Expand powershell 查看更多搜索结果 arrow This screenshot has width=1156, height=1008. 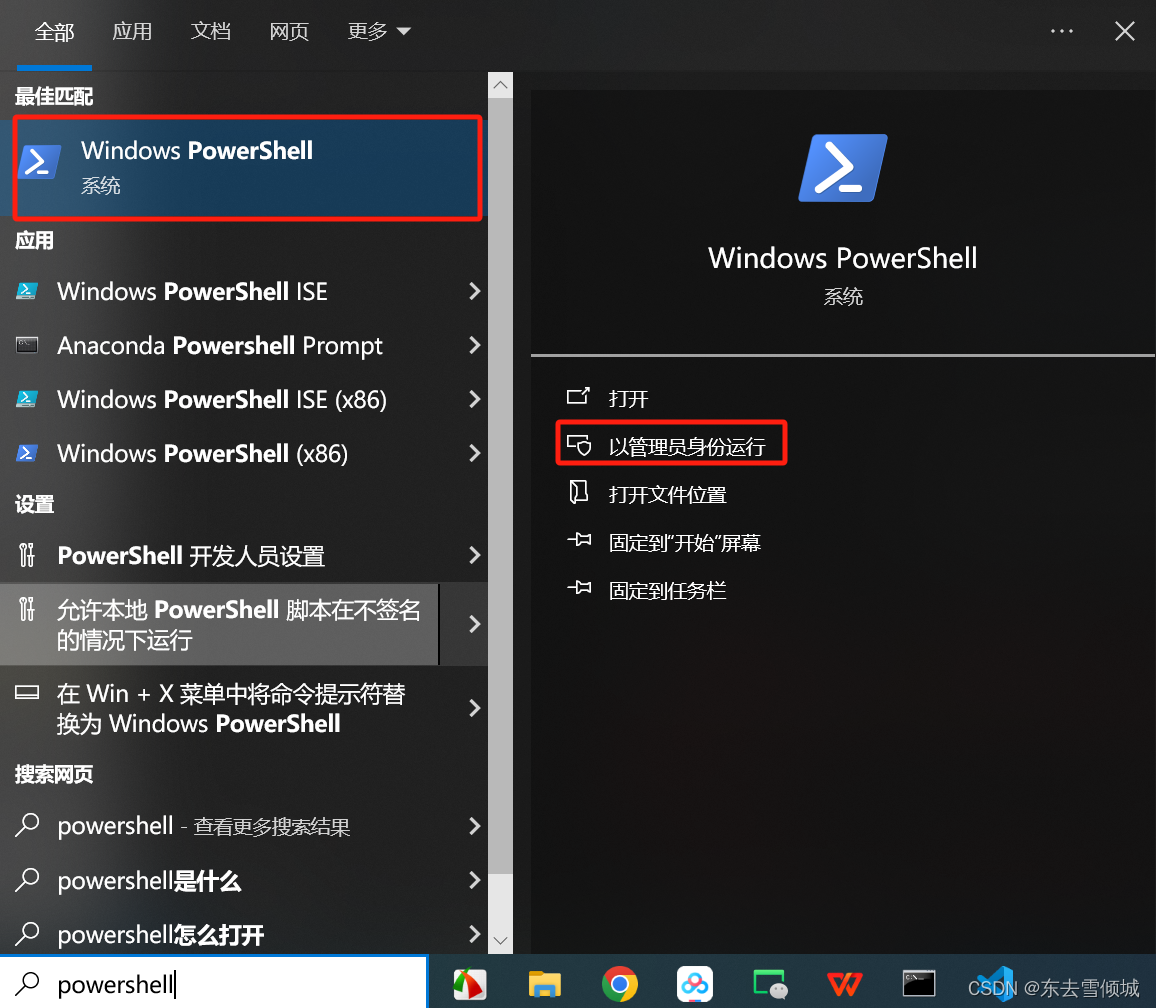pyautogui.click(x=475, y=826)
